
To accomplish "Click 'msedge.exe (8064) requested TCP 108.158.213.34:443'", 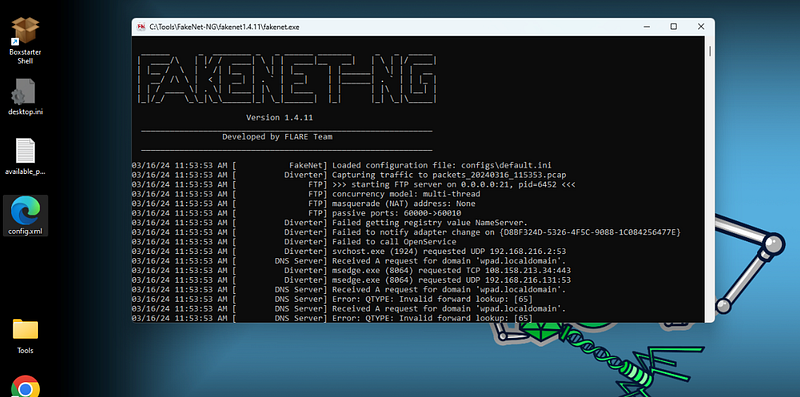I will click(351, 270).
